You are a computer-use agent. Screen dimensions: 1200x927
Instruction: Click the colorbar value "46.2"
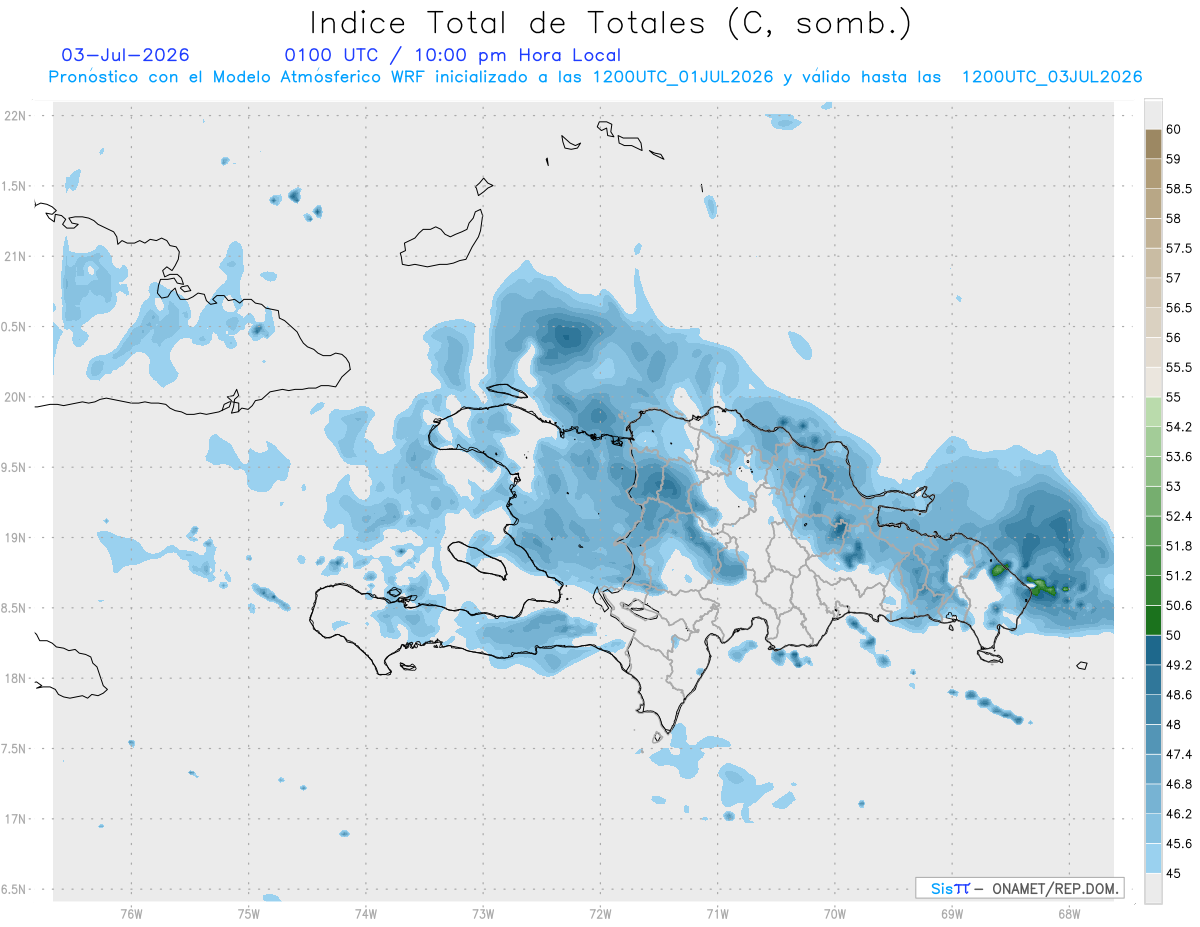[x=1179, y=814]
